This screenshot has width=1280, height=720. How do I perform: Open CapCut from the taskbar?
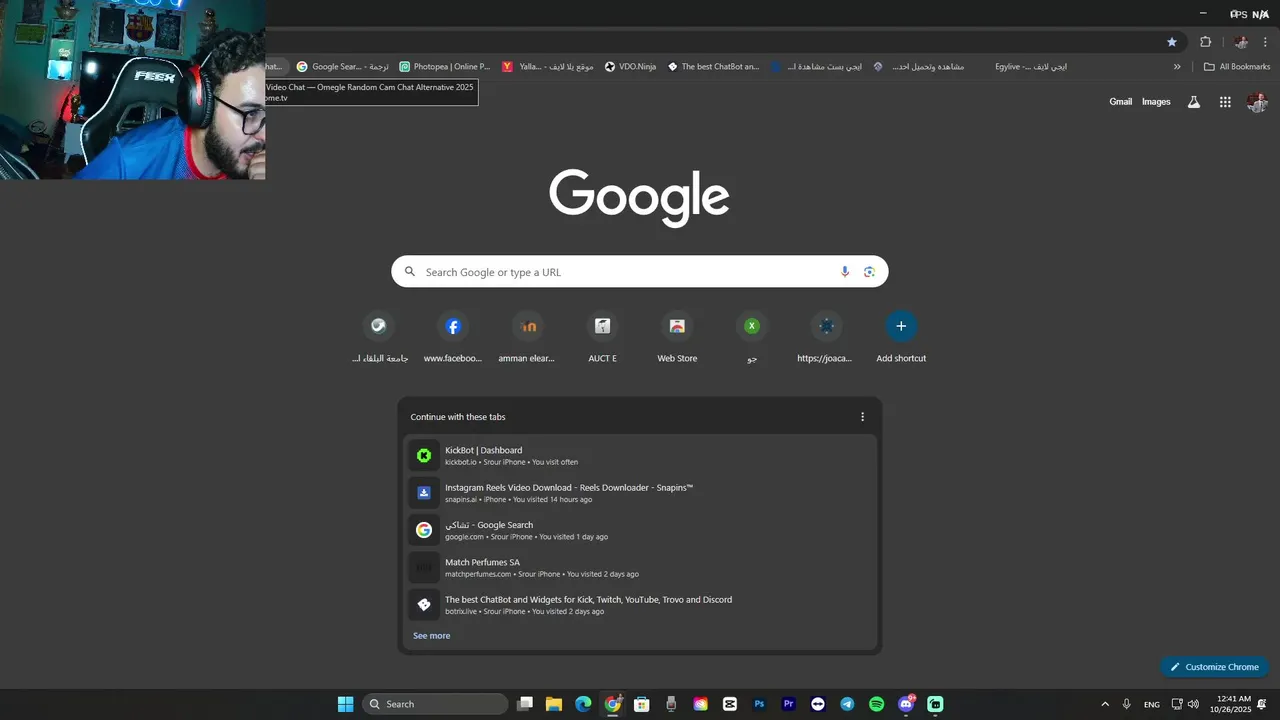click(730, 704)
